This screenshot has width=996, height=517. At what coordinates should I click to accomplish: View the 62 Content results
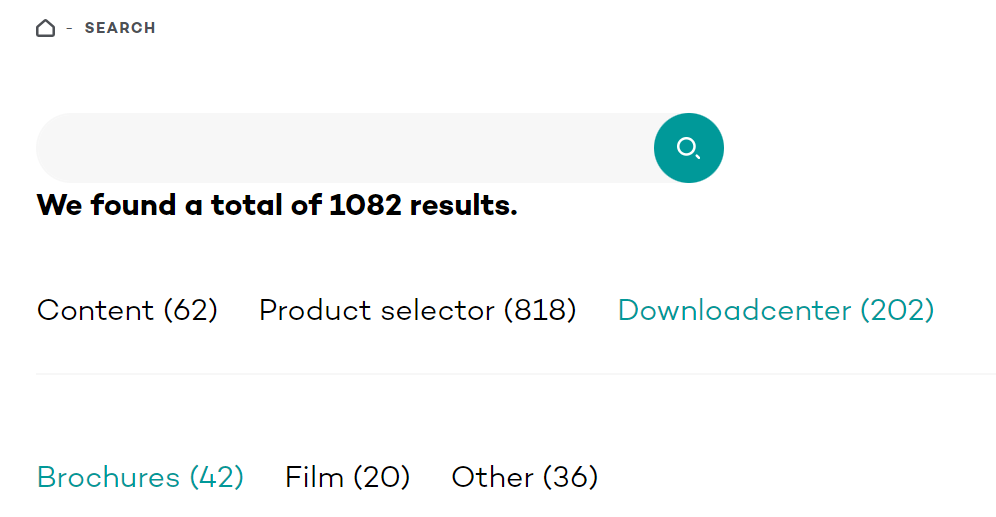[127, 311]
